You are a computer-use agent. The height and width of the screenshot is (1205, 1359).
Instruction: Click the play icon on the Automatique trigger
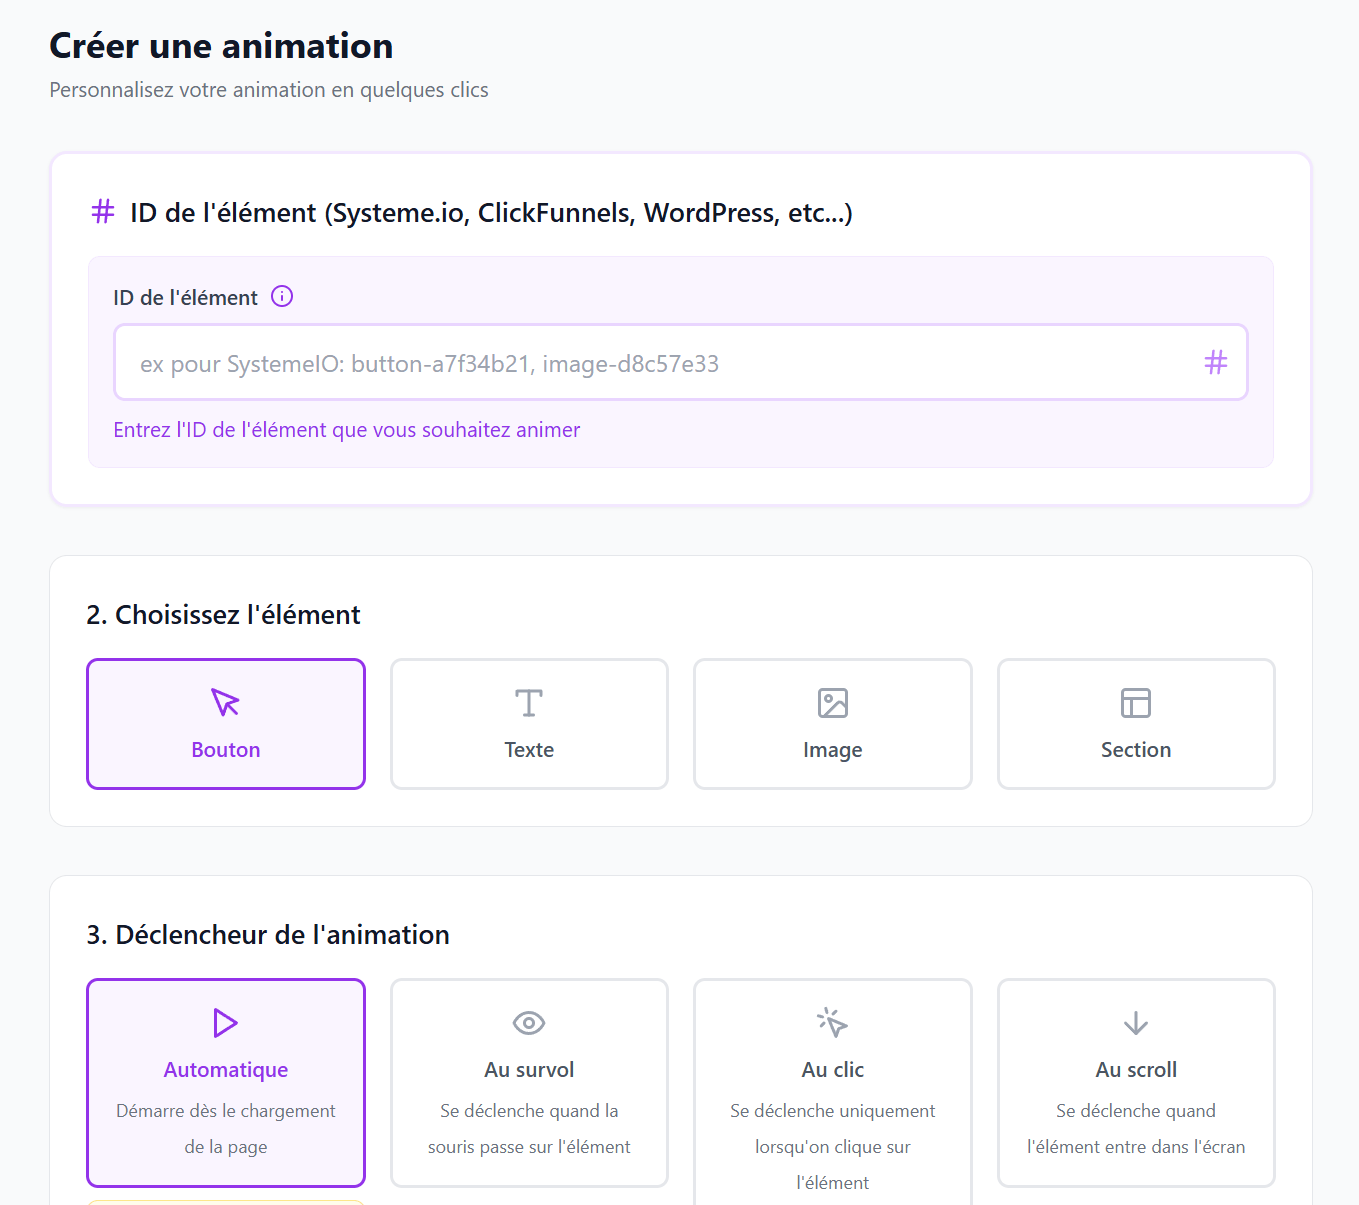225,1023
